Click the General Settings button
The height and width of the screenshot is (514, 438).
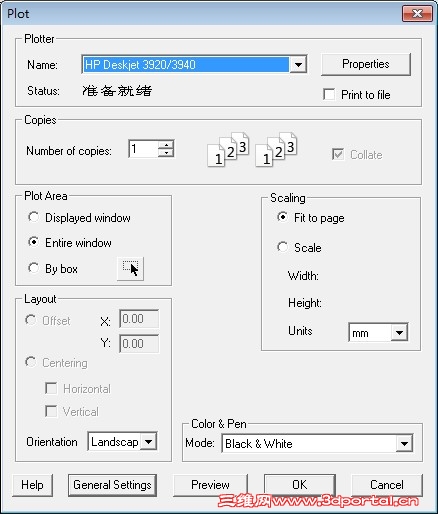pyautogui.click(x=112, y=485)
